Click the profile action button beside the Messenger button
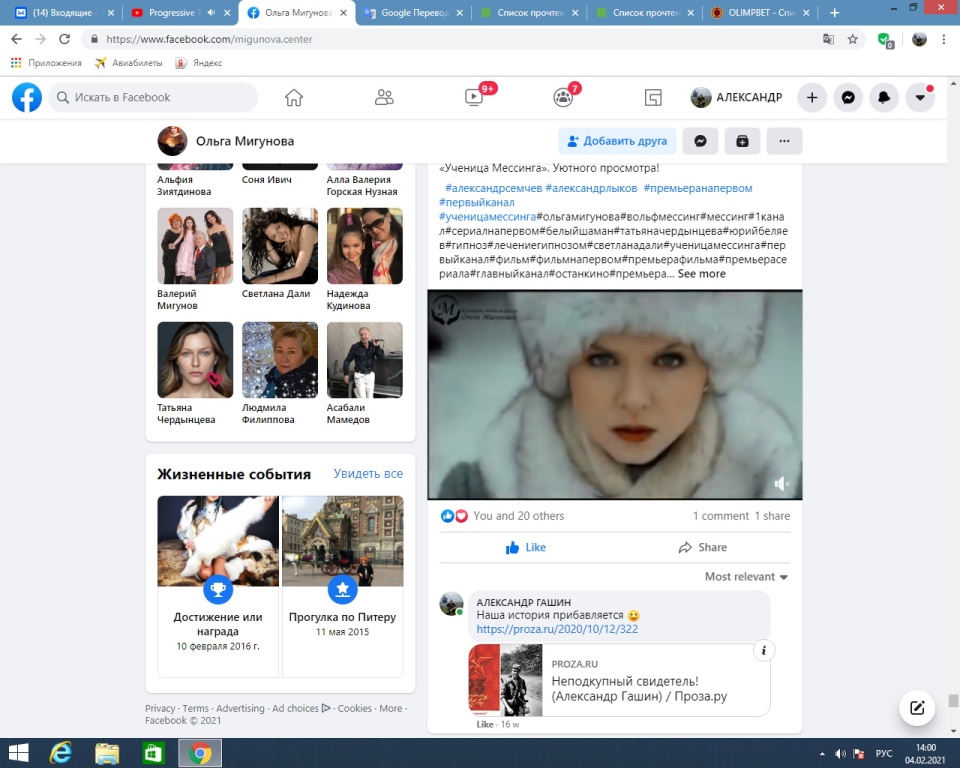Viewport: 960px width, 768px height. [x=742, y=141]
